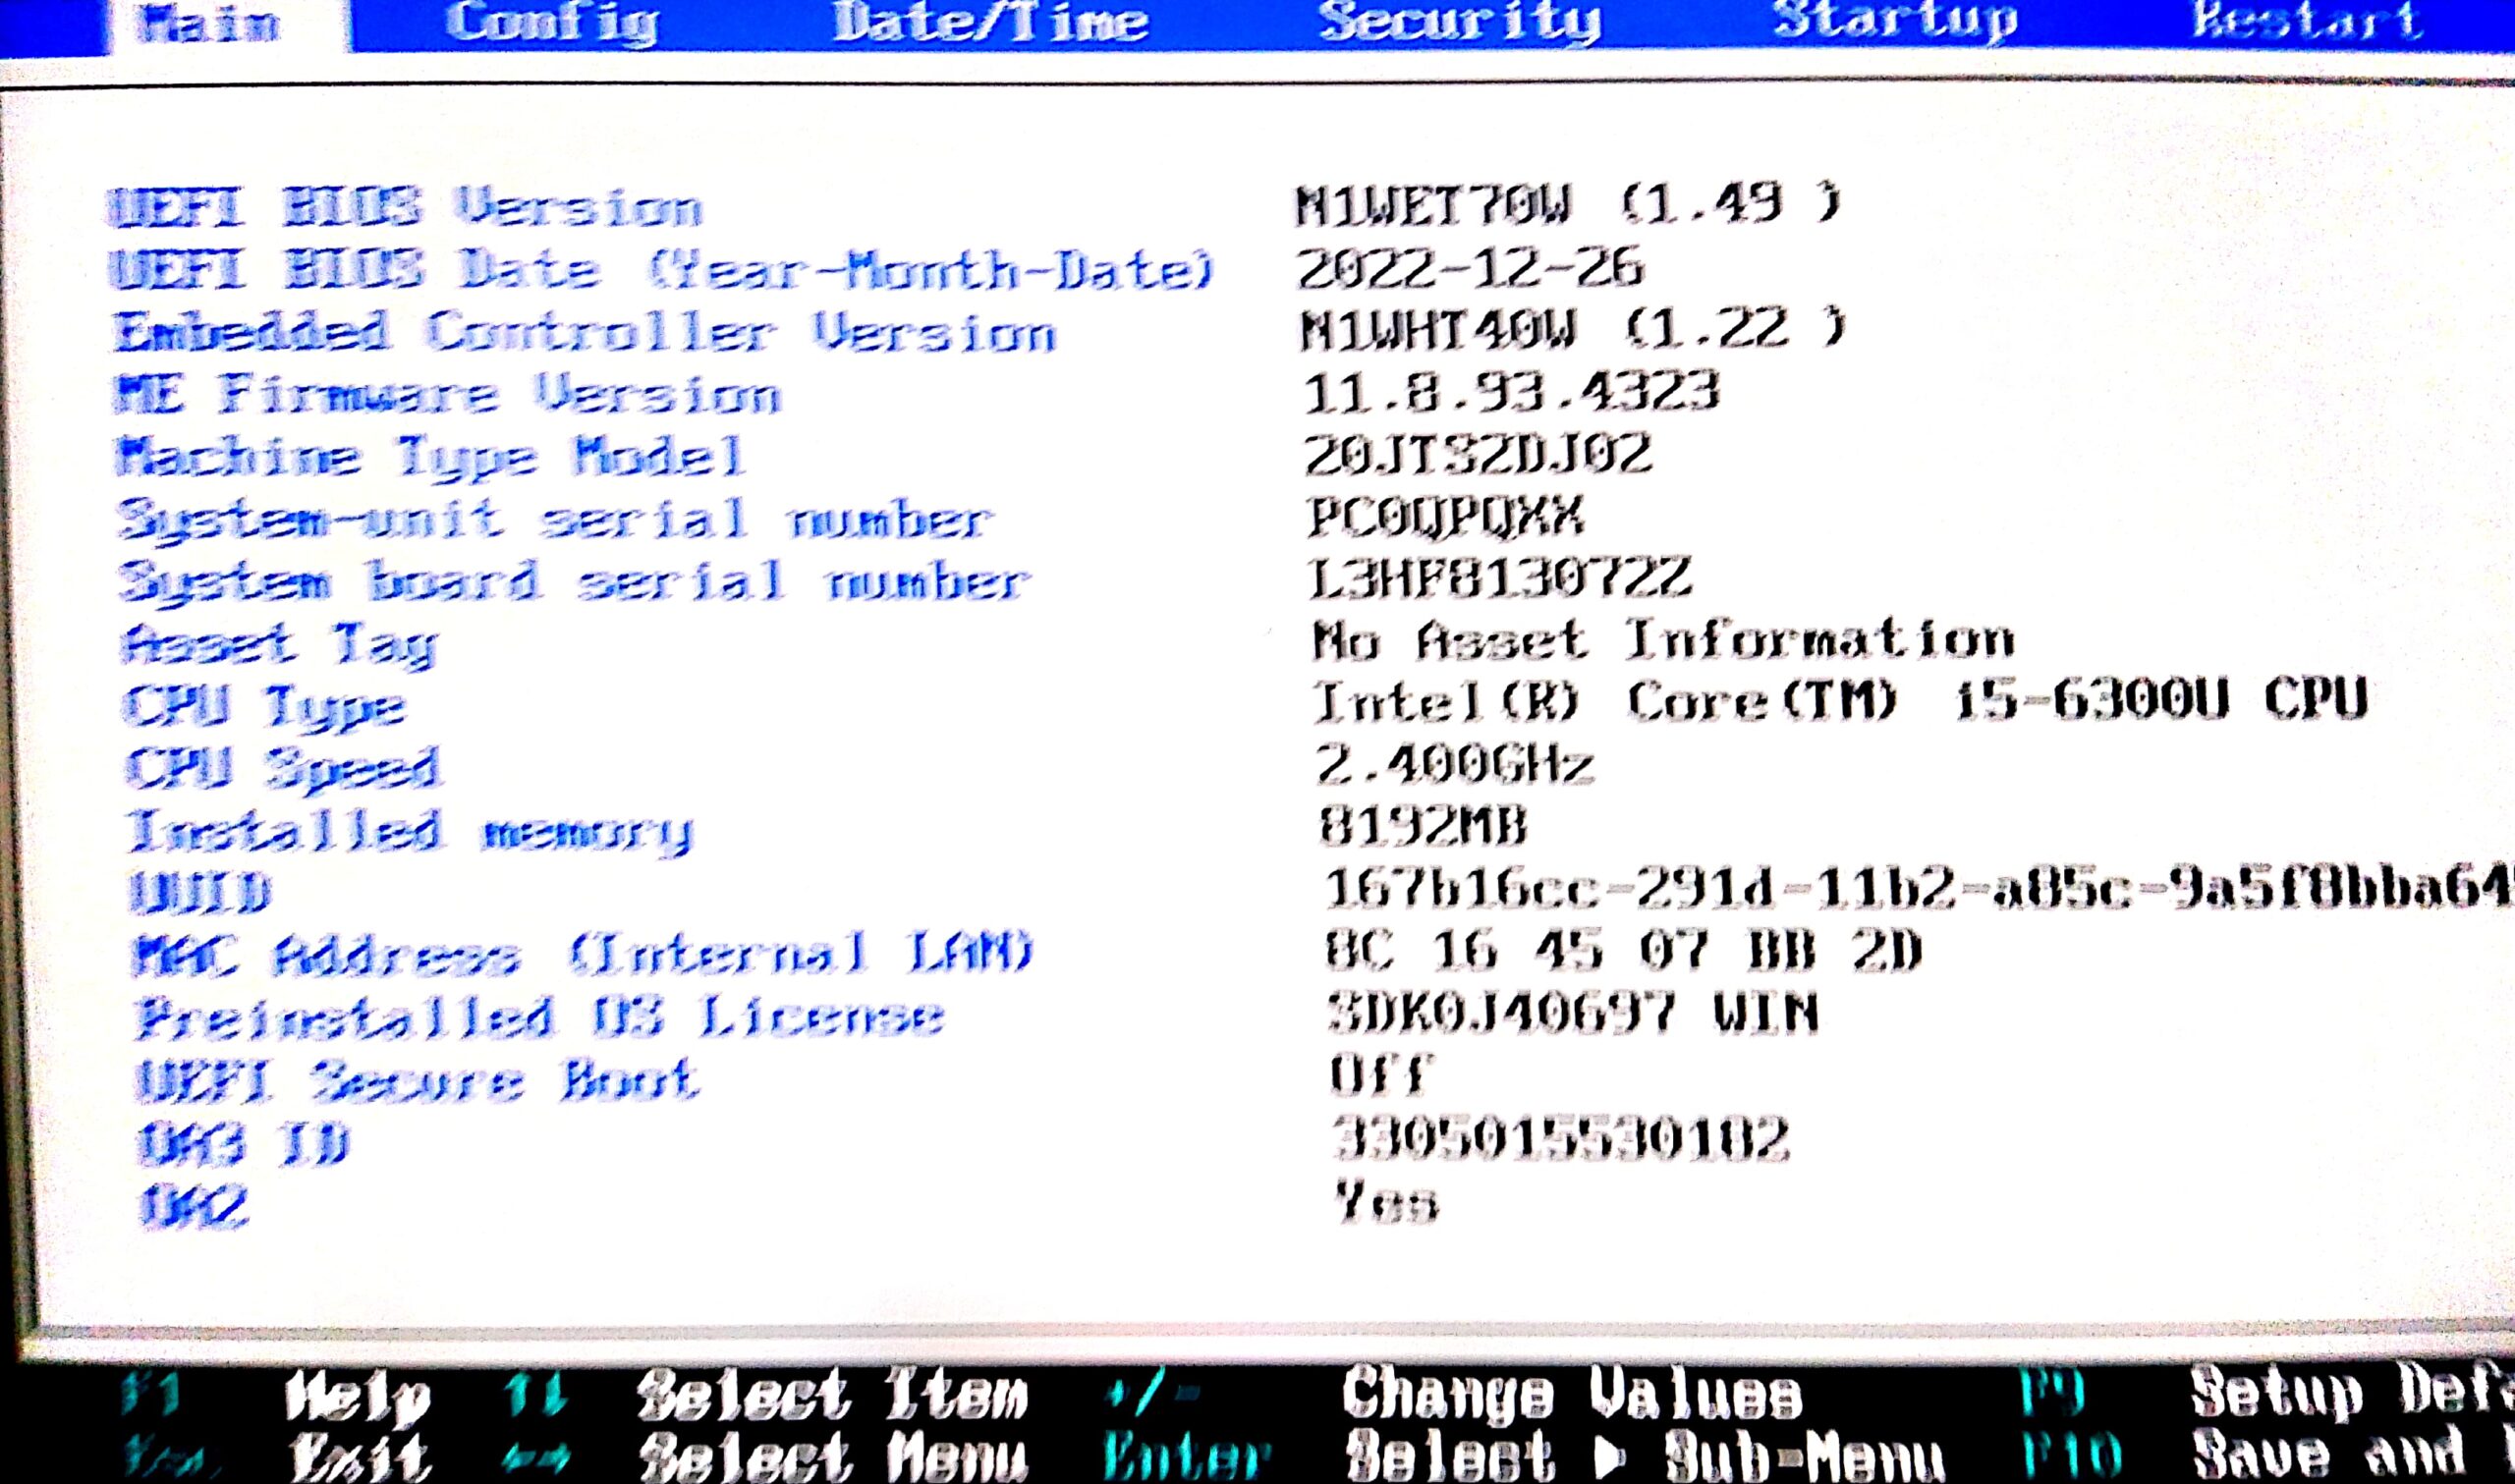
Task: Click the CPU Type label
Action: [264, 708]
